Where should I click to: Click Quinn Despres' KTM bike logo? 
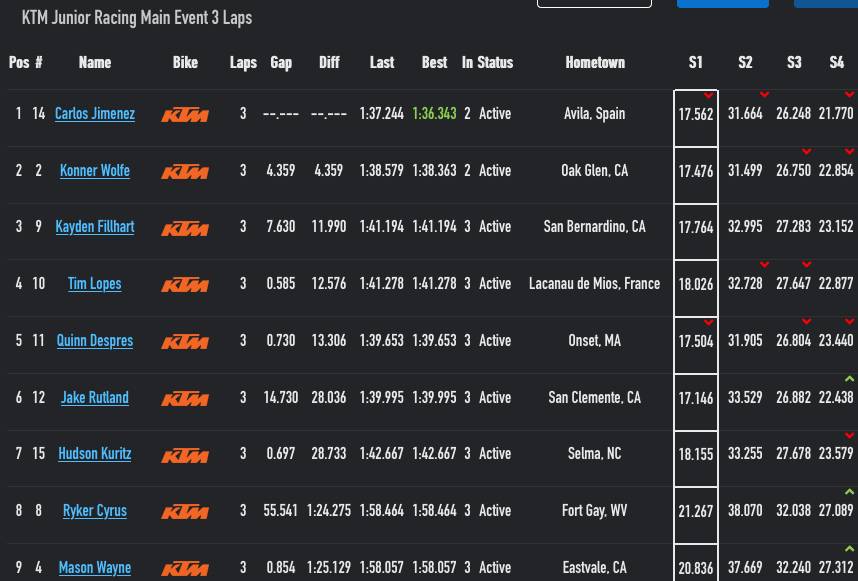[185, 342]
